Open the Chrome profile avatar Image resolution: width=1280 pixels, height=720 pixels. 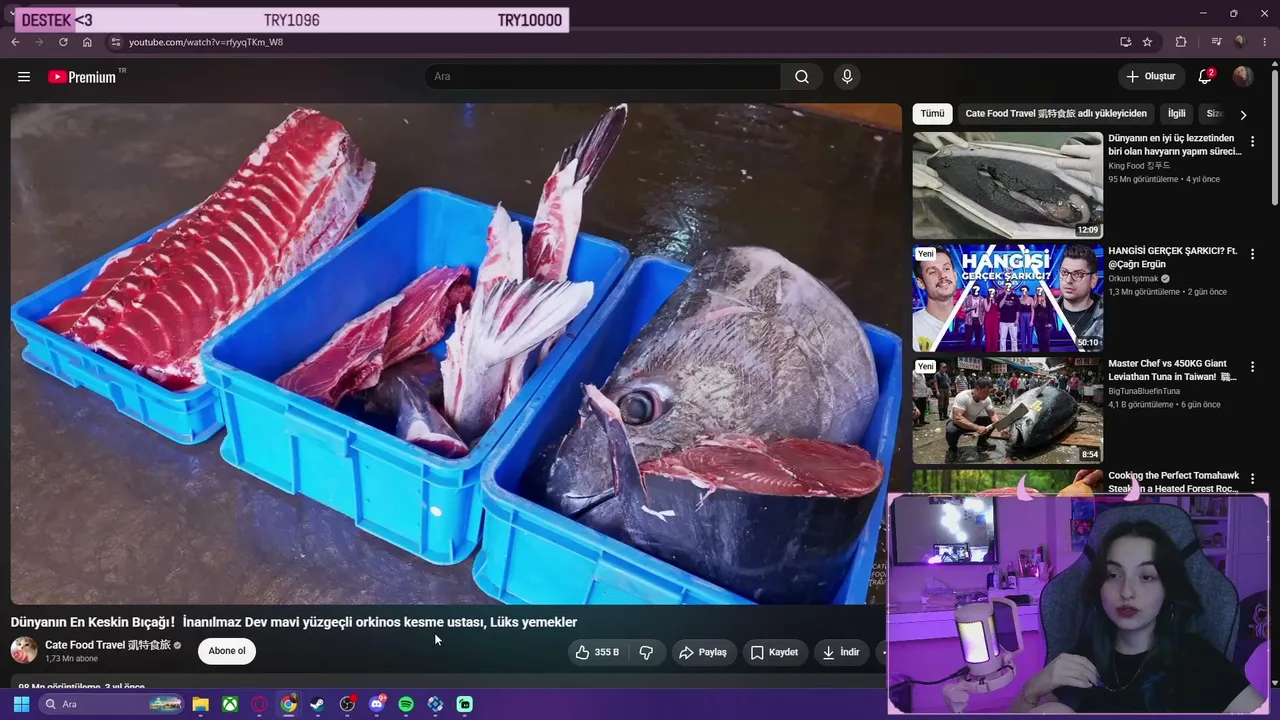(x=1240, y=42)
